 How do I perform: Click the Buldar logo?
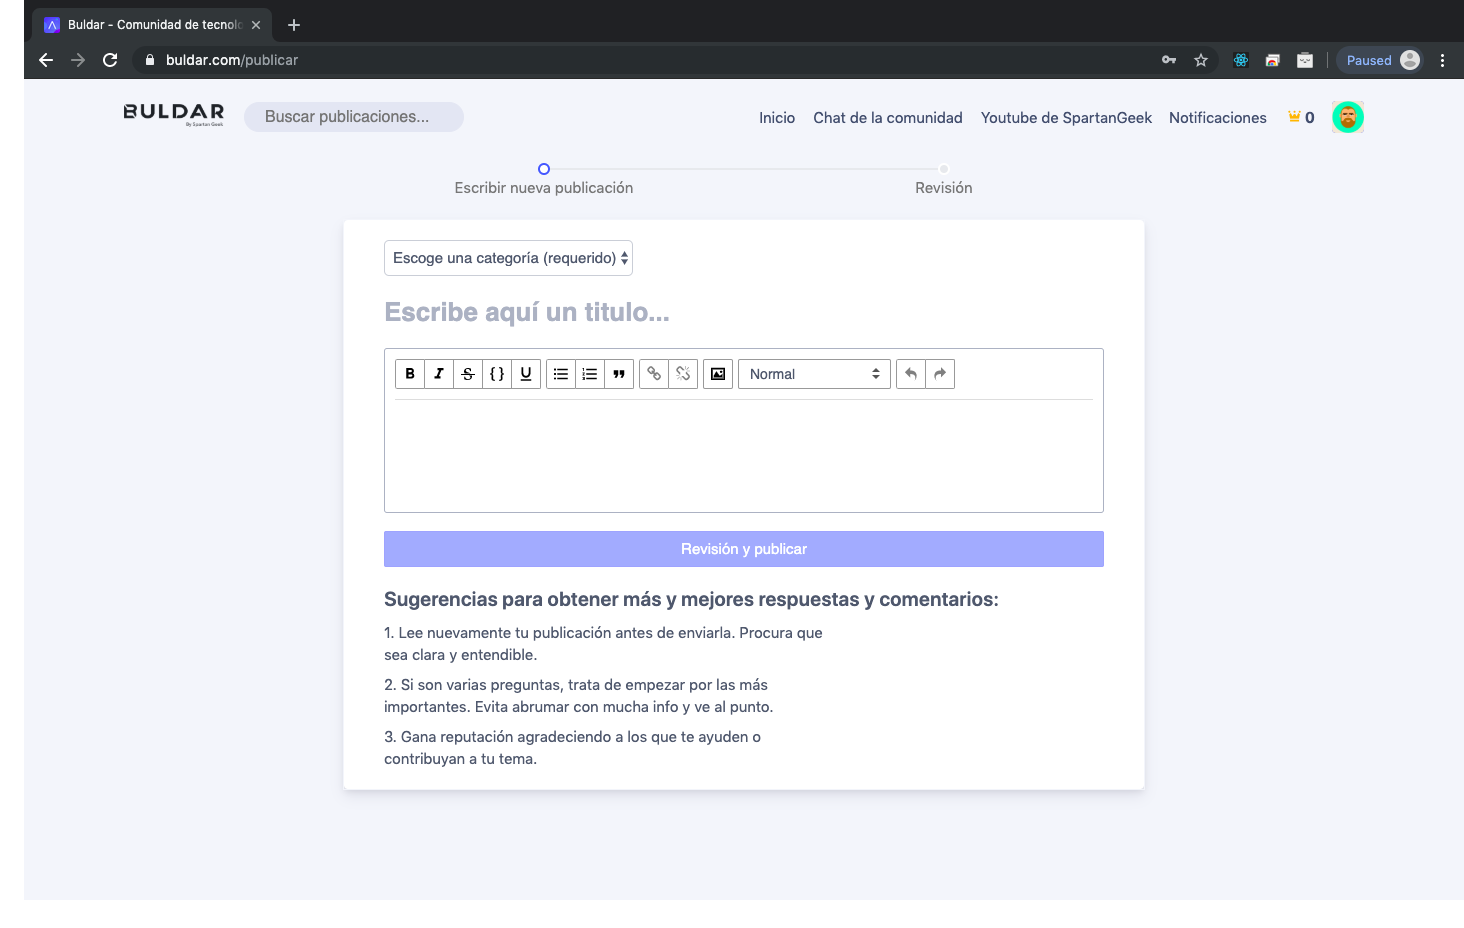click(x=174, y=114)
